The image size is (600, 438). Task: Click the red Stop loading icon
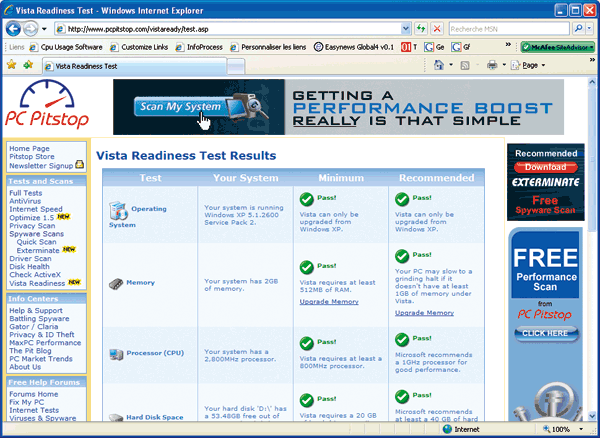point(437,29)
